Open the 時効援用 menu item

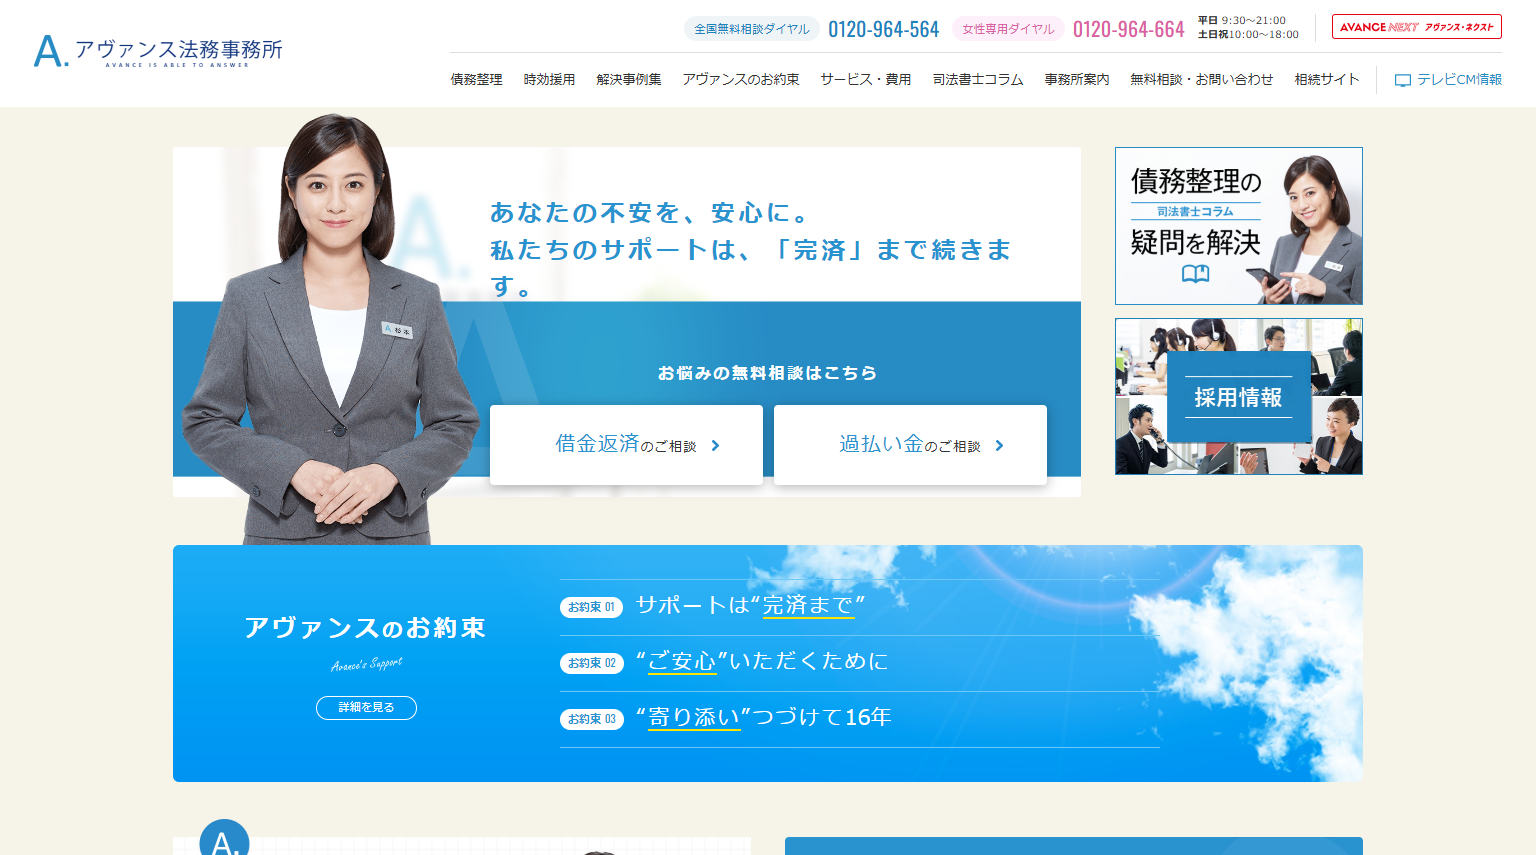point(549,80)
